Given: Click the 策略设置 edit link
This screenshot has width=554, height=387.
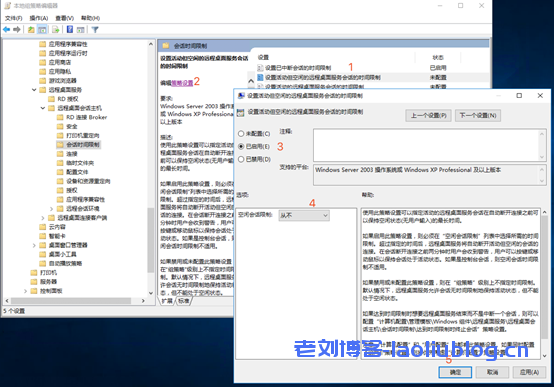Looking at the screenshot, I should click(x=182, y=83).
